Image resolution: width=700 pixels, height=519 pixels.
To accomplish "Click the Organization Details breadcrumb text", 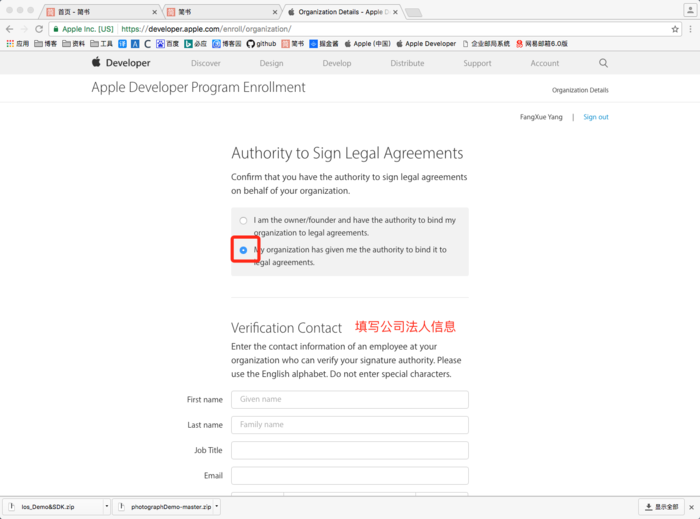I will pyautogui.click(x=580, y=90).
